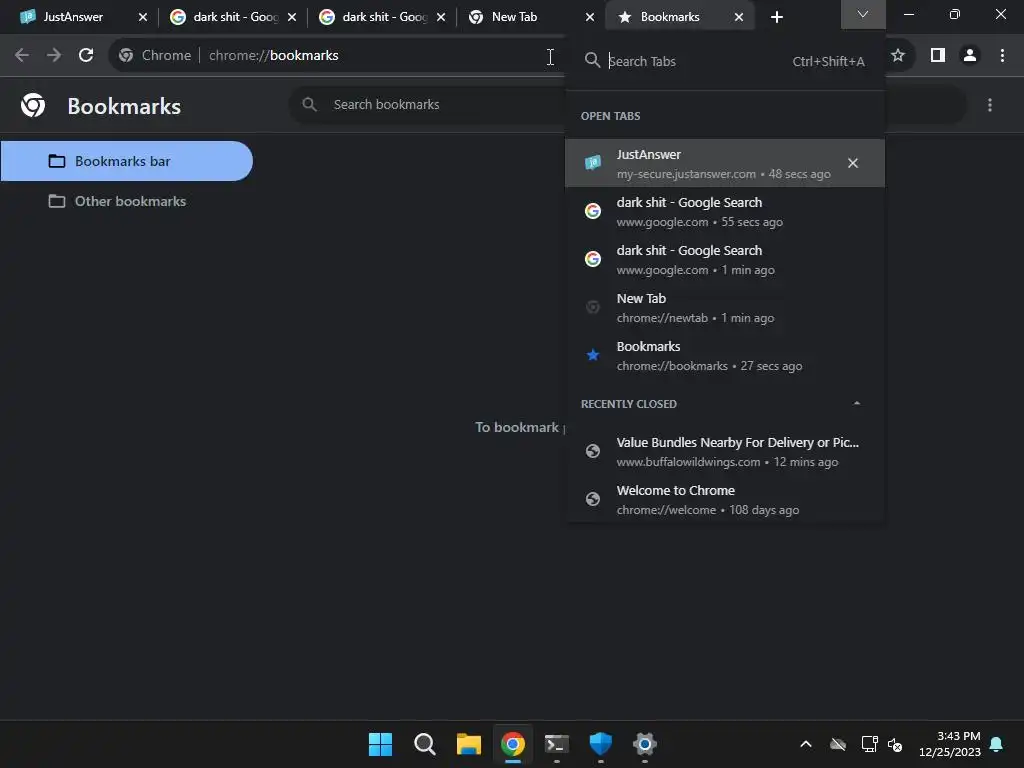
Task: Bookmark this tab with the star icon
Action: (x=898, y=56)
